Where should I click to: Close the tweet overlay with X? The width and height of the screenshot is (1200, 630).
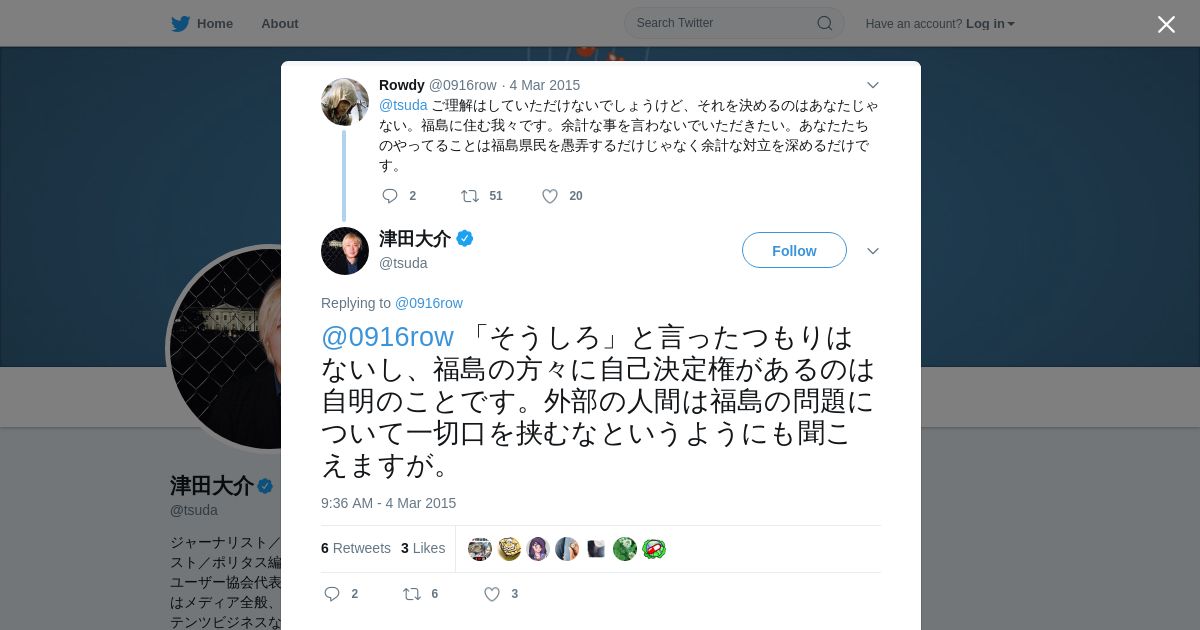pos(1166,24)
